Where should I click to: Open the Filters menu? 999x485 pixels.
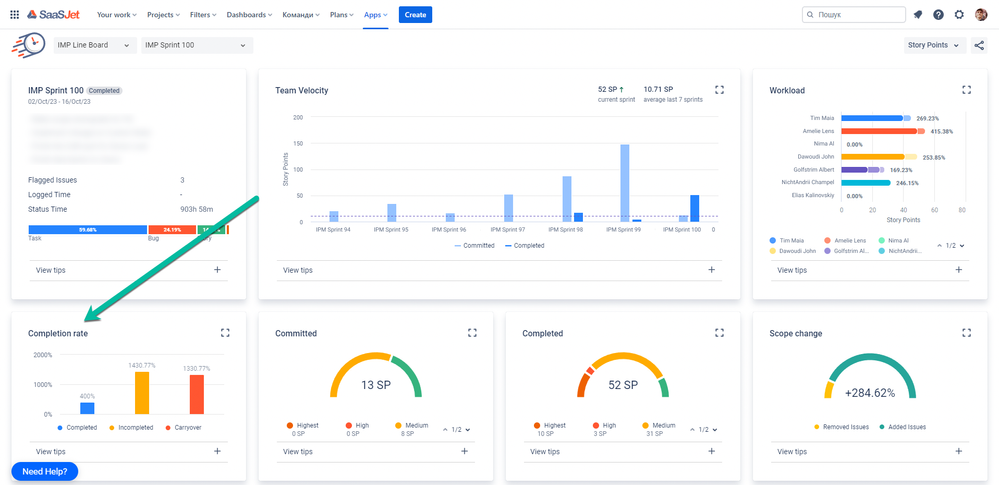203,15
